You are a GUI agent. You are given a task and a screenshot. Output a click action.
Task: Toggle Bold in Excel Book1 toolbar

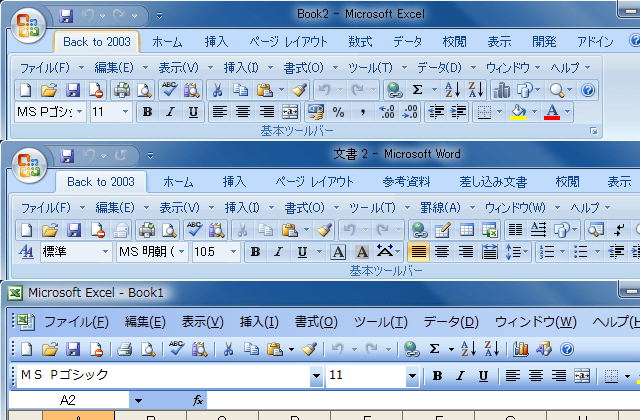[x=437, y=376]
